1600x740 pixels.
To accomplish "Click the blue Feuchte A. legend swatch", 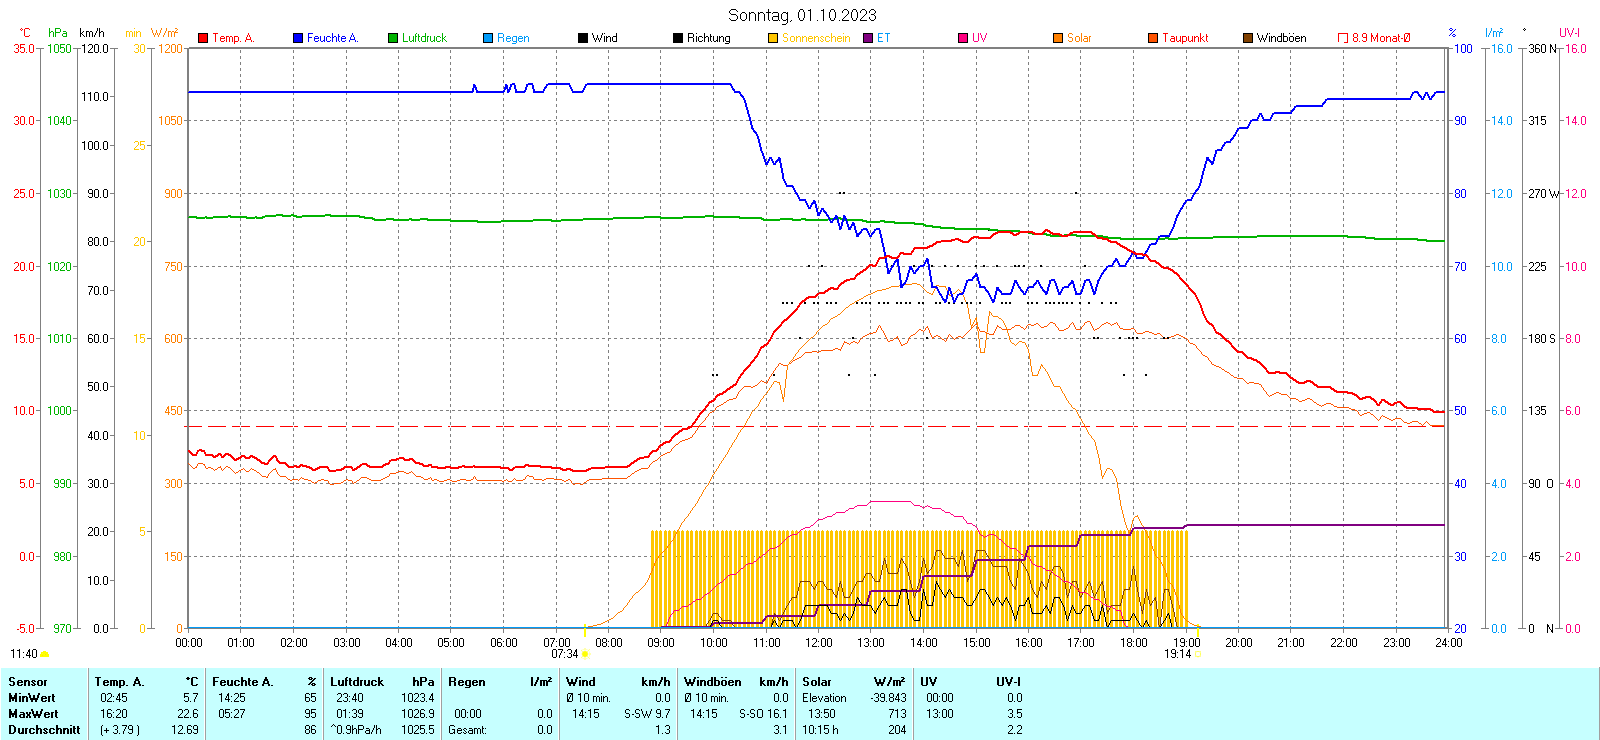I will [x=298, y=38].
